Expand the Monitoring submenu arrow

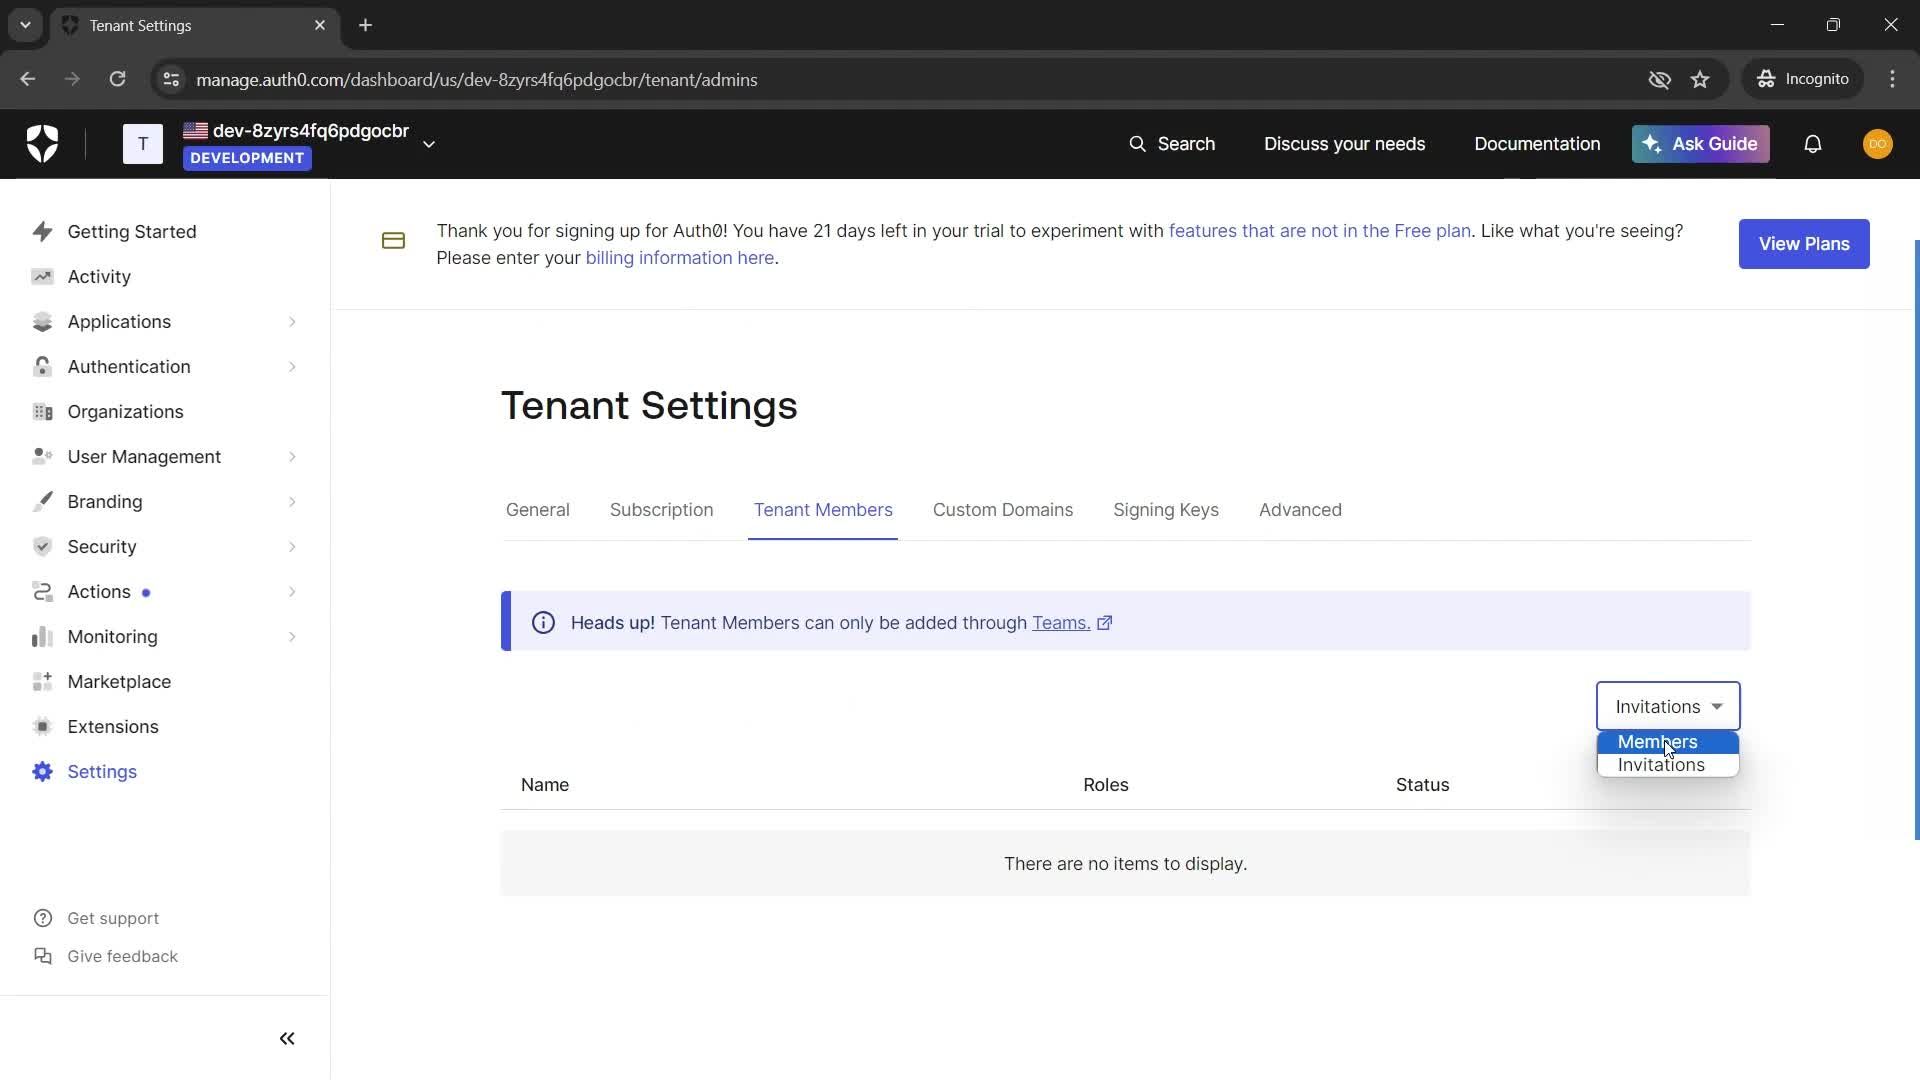tap(292, 636)
